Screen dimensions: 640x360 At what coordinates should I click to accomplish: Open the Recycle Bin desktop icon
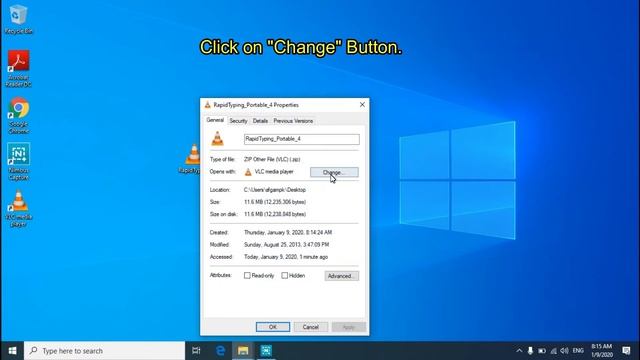(18, 19)
